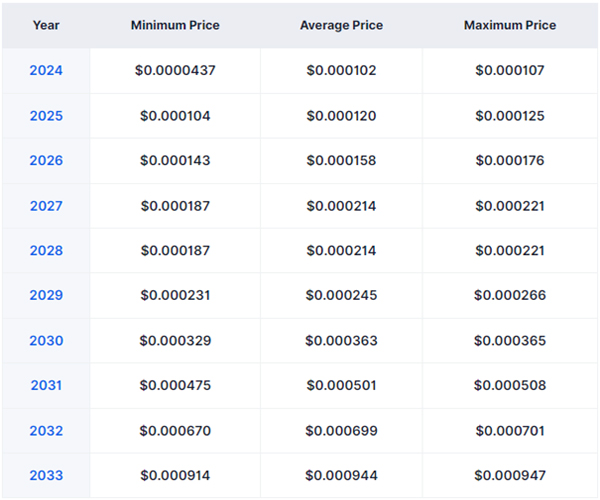Open the 2029 year link
600x500 pixels.
pyautogui.click(x=46, y=295)
